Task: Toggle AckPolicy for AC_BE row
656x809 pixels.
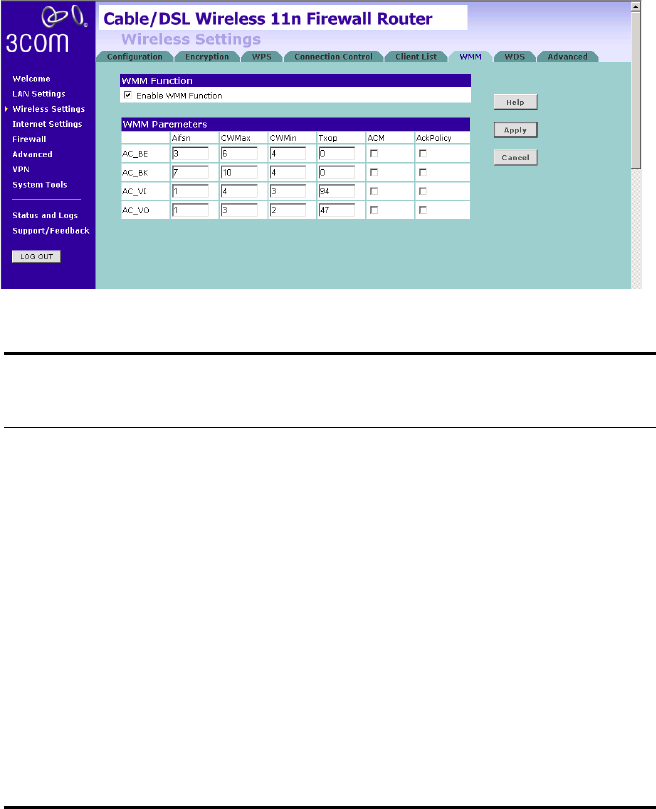Action: [x=423, y=153]
